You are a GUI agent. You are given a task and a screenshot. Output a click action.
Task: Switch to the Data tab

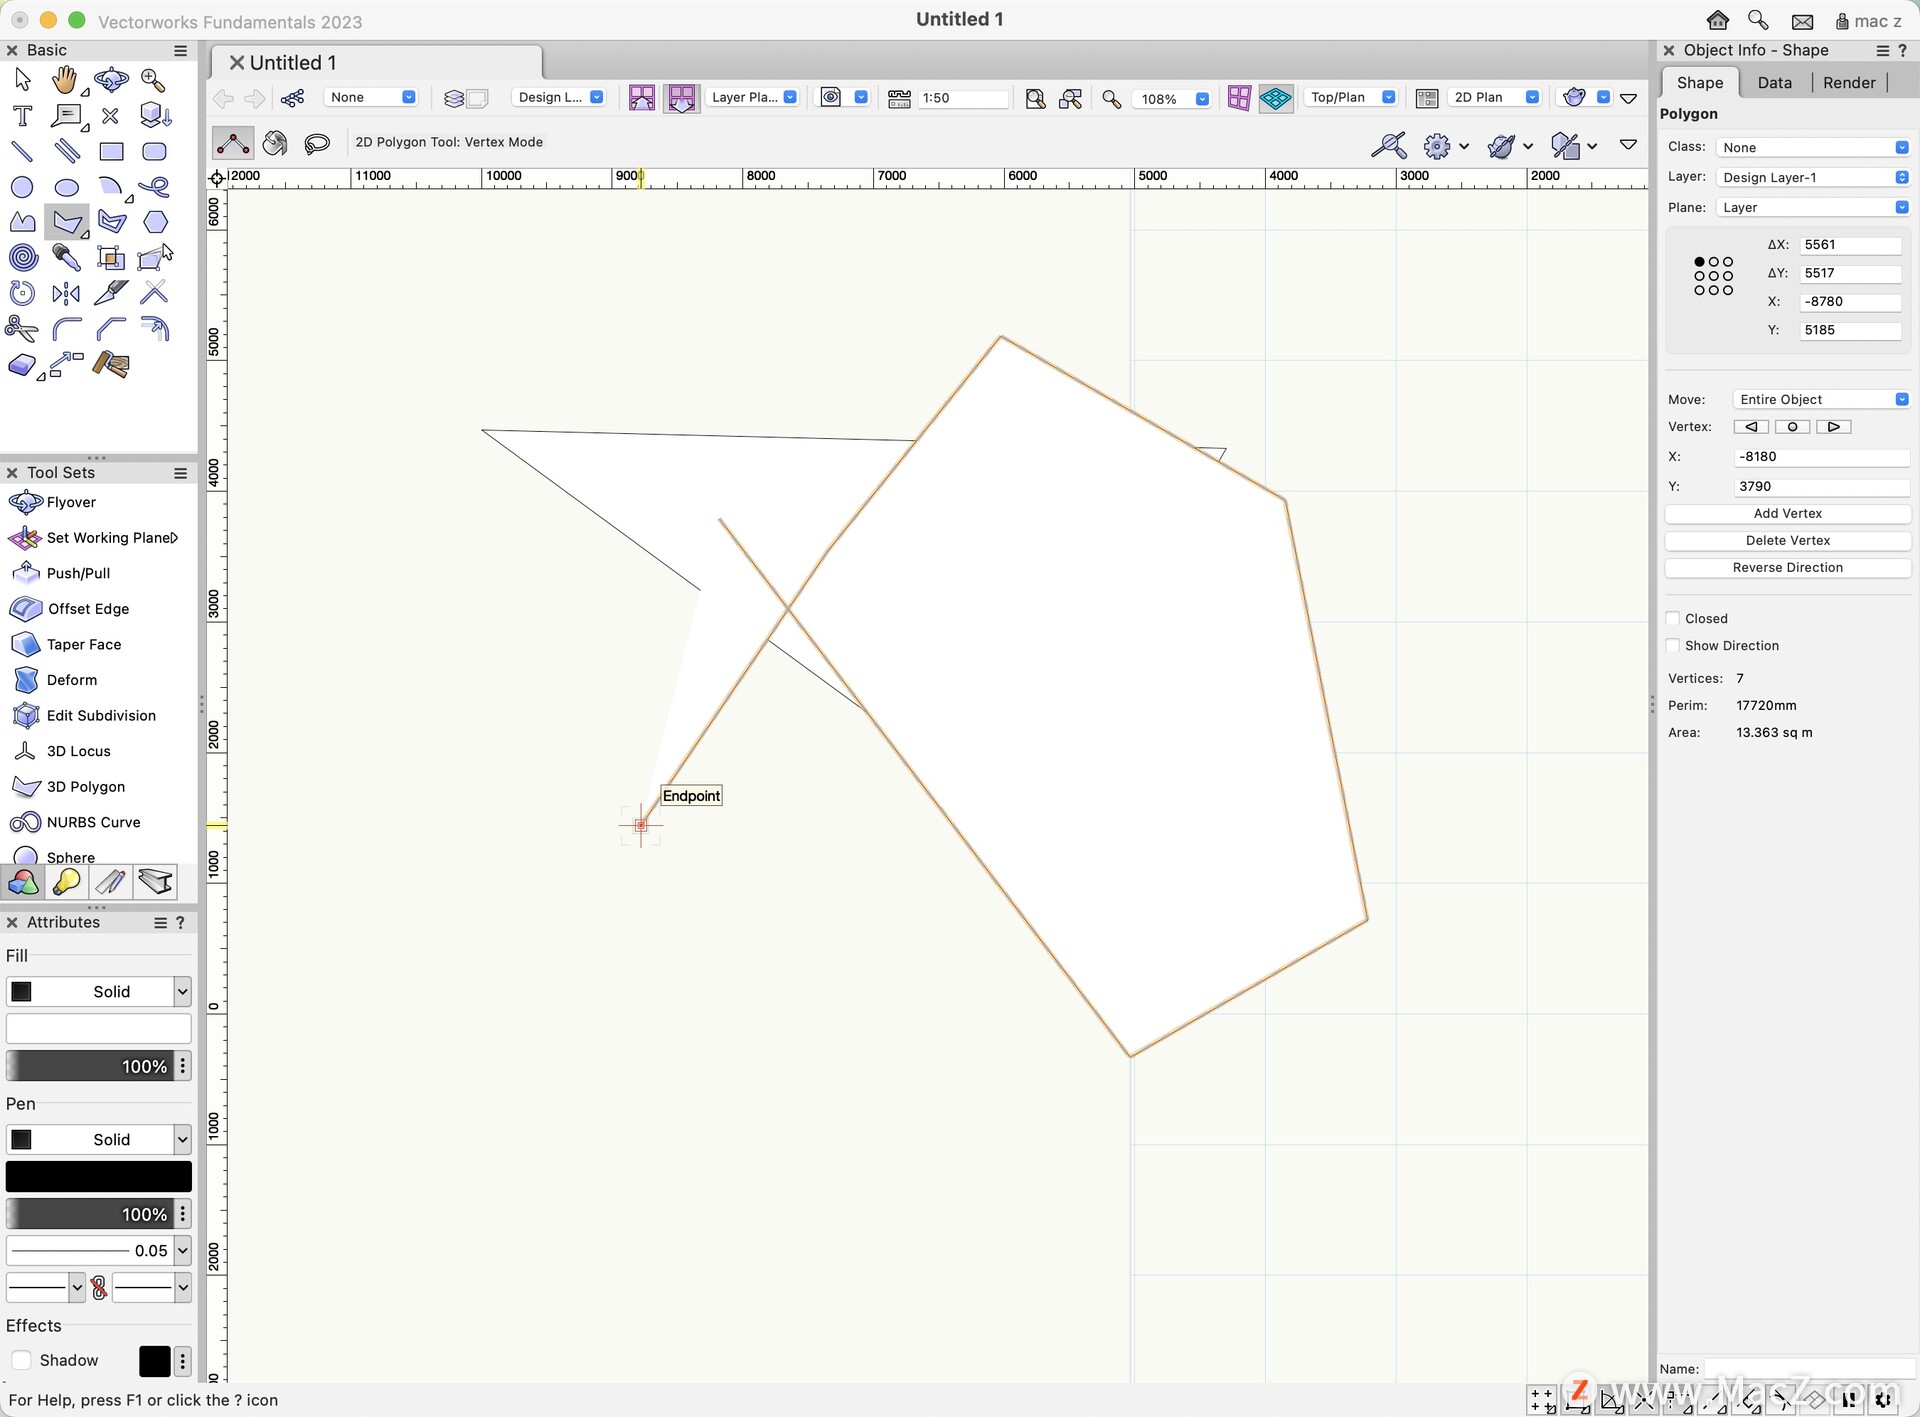[x=1774, y=83]
